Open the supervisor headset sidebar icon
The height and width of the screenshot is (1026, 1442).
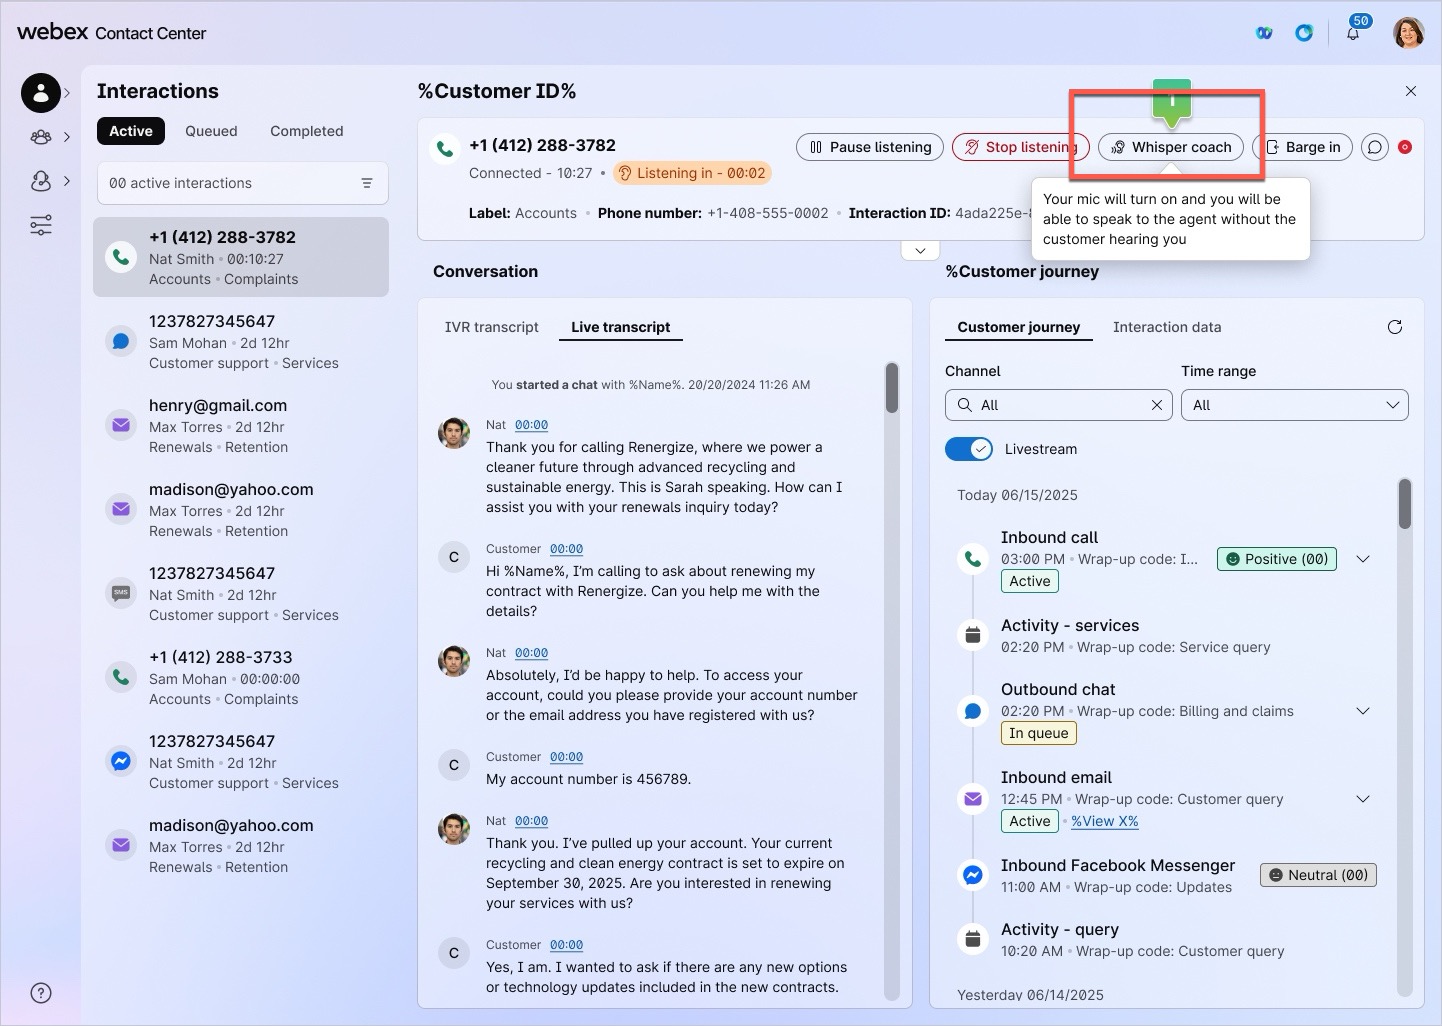tap(41, 181)
